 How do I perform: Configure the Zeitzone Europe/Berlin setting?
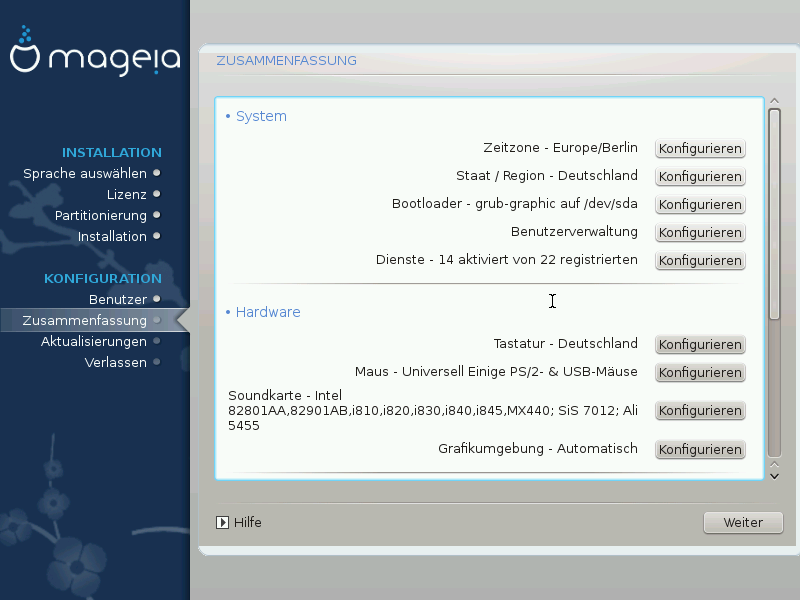pos(700,148)
